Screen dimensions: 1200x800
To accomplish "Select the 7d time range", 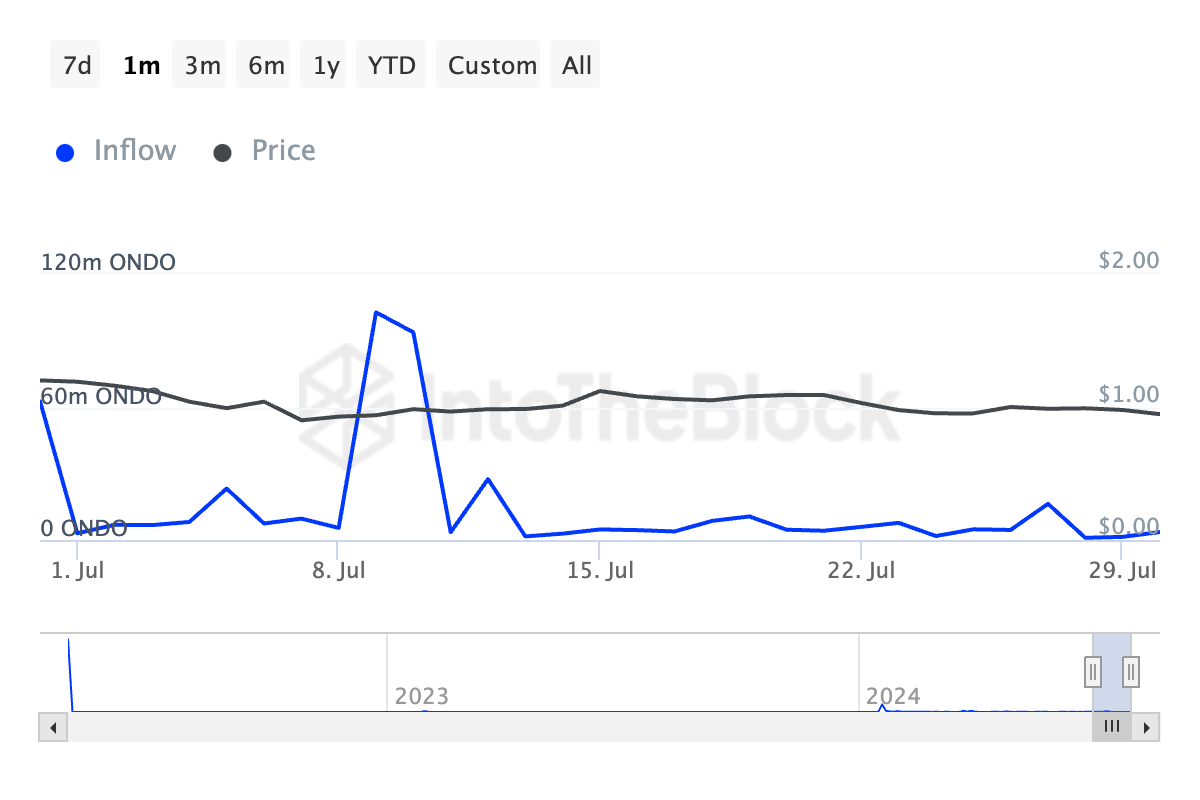I will point(76,66).
